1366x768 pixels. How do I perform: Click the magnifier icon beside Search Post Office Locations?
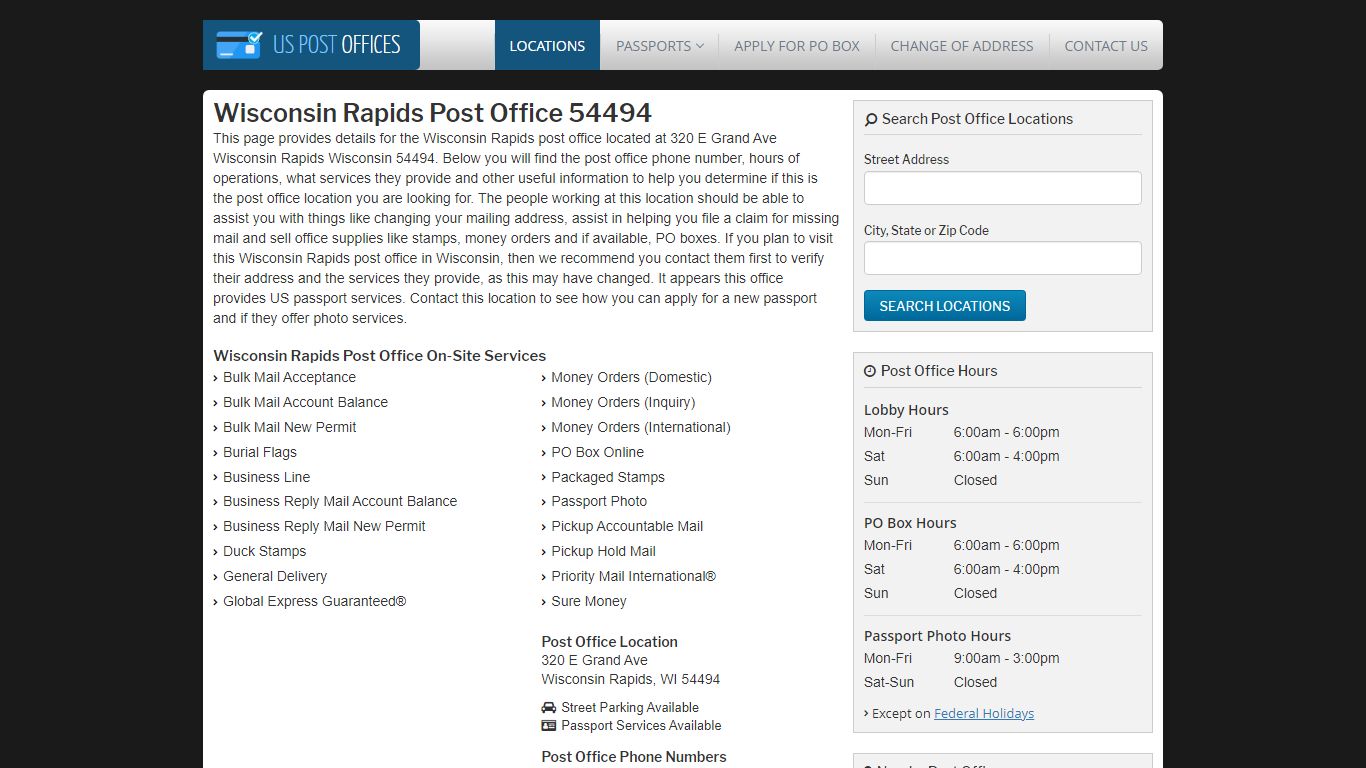pos(871,119)
